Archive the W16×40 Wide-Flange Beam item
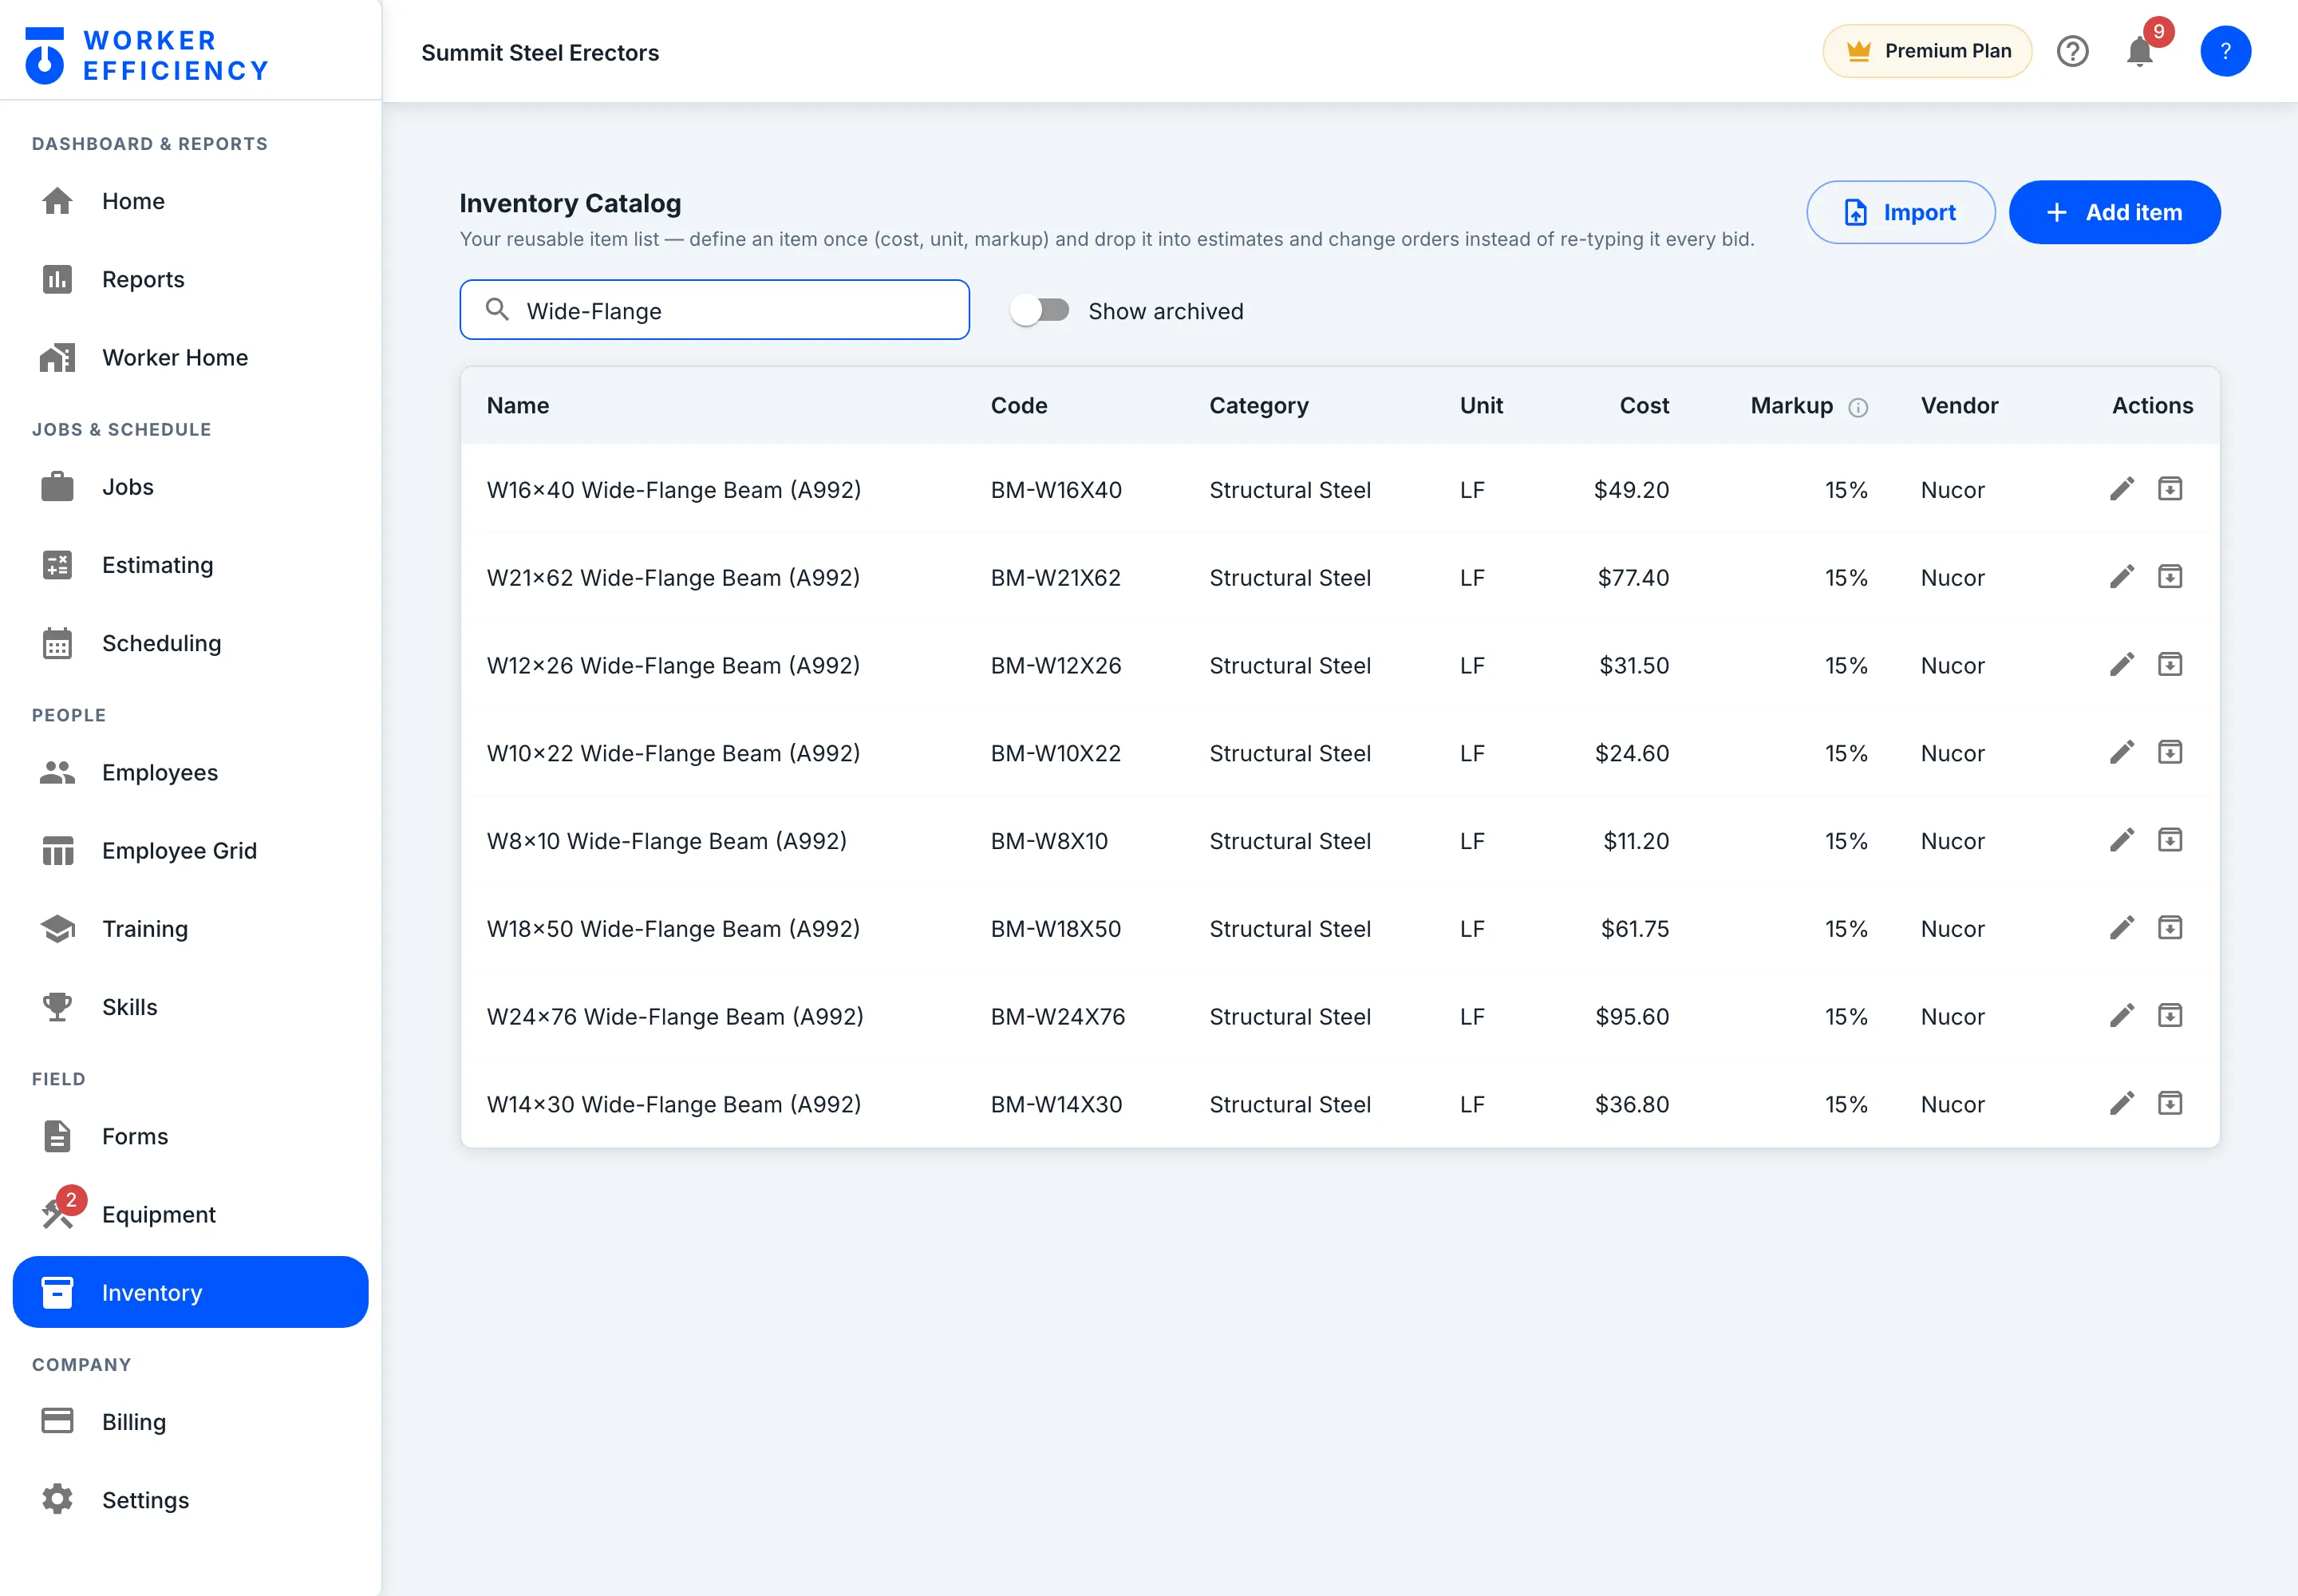 tap(2170, 489)
